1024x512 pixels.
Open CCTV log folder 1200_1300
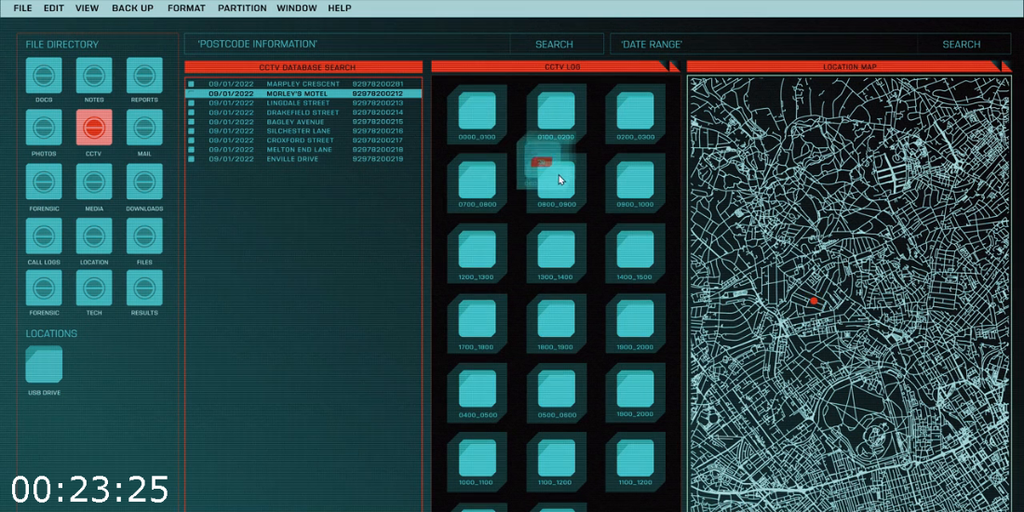(x=477, y=250)
